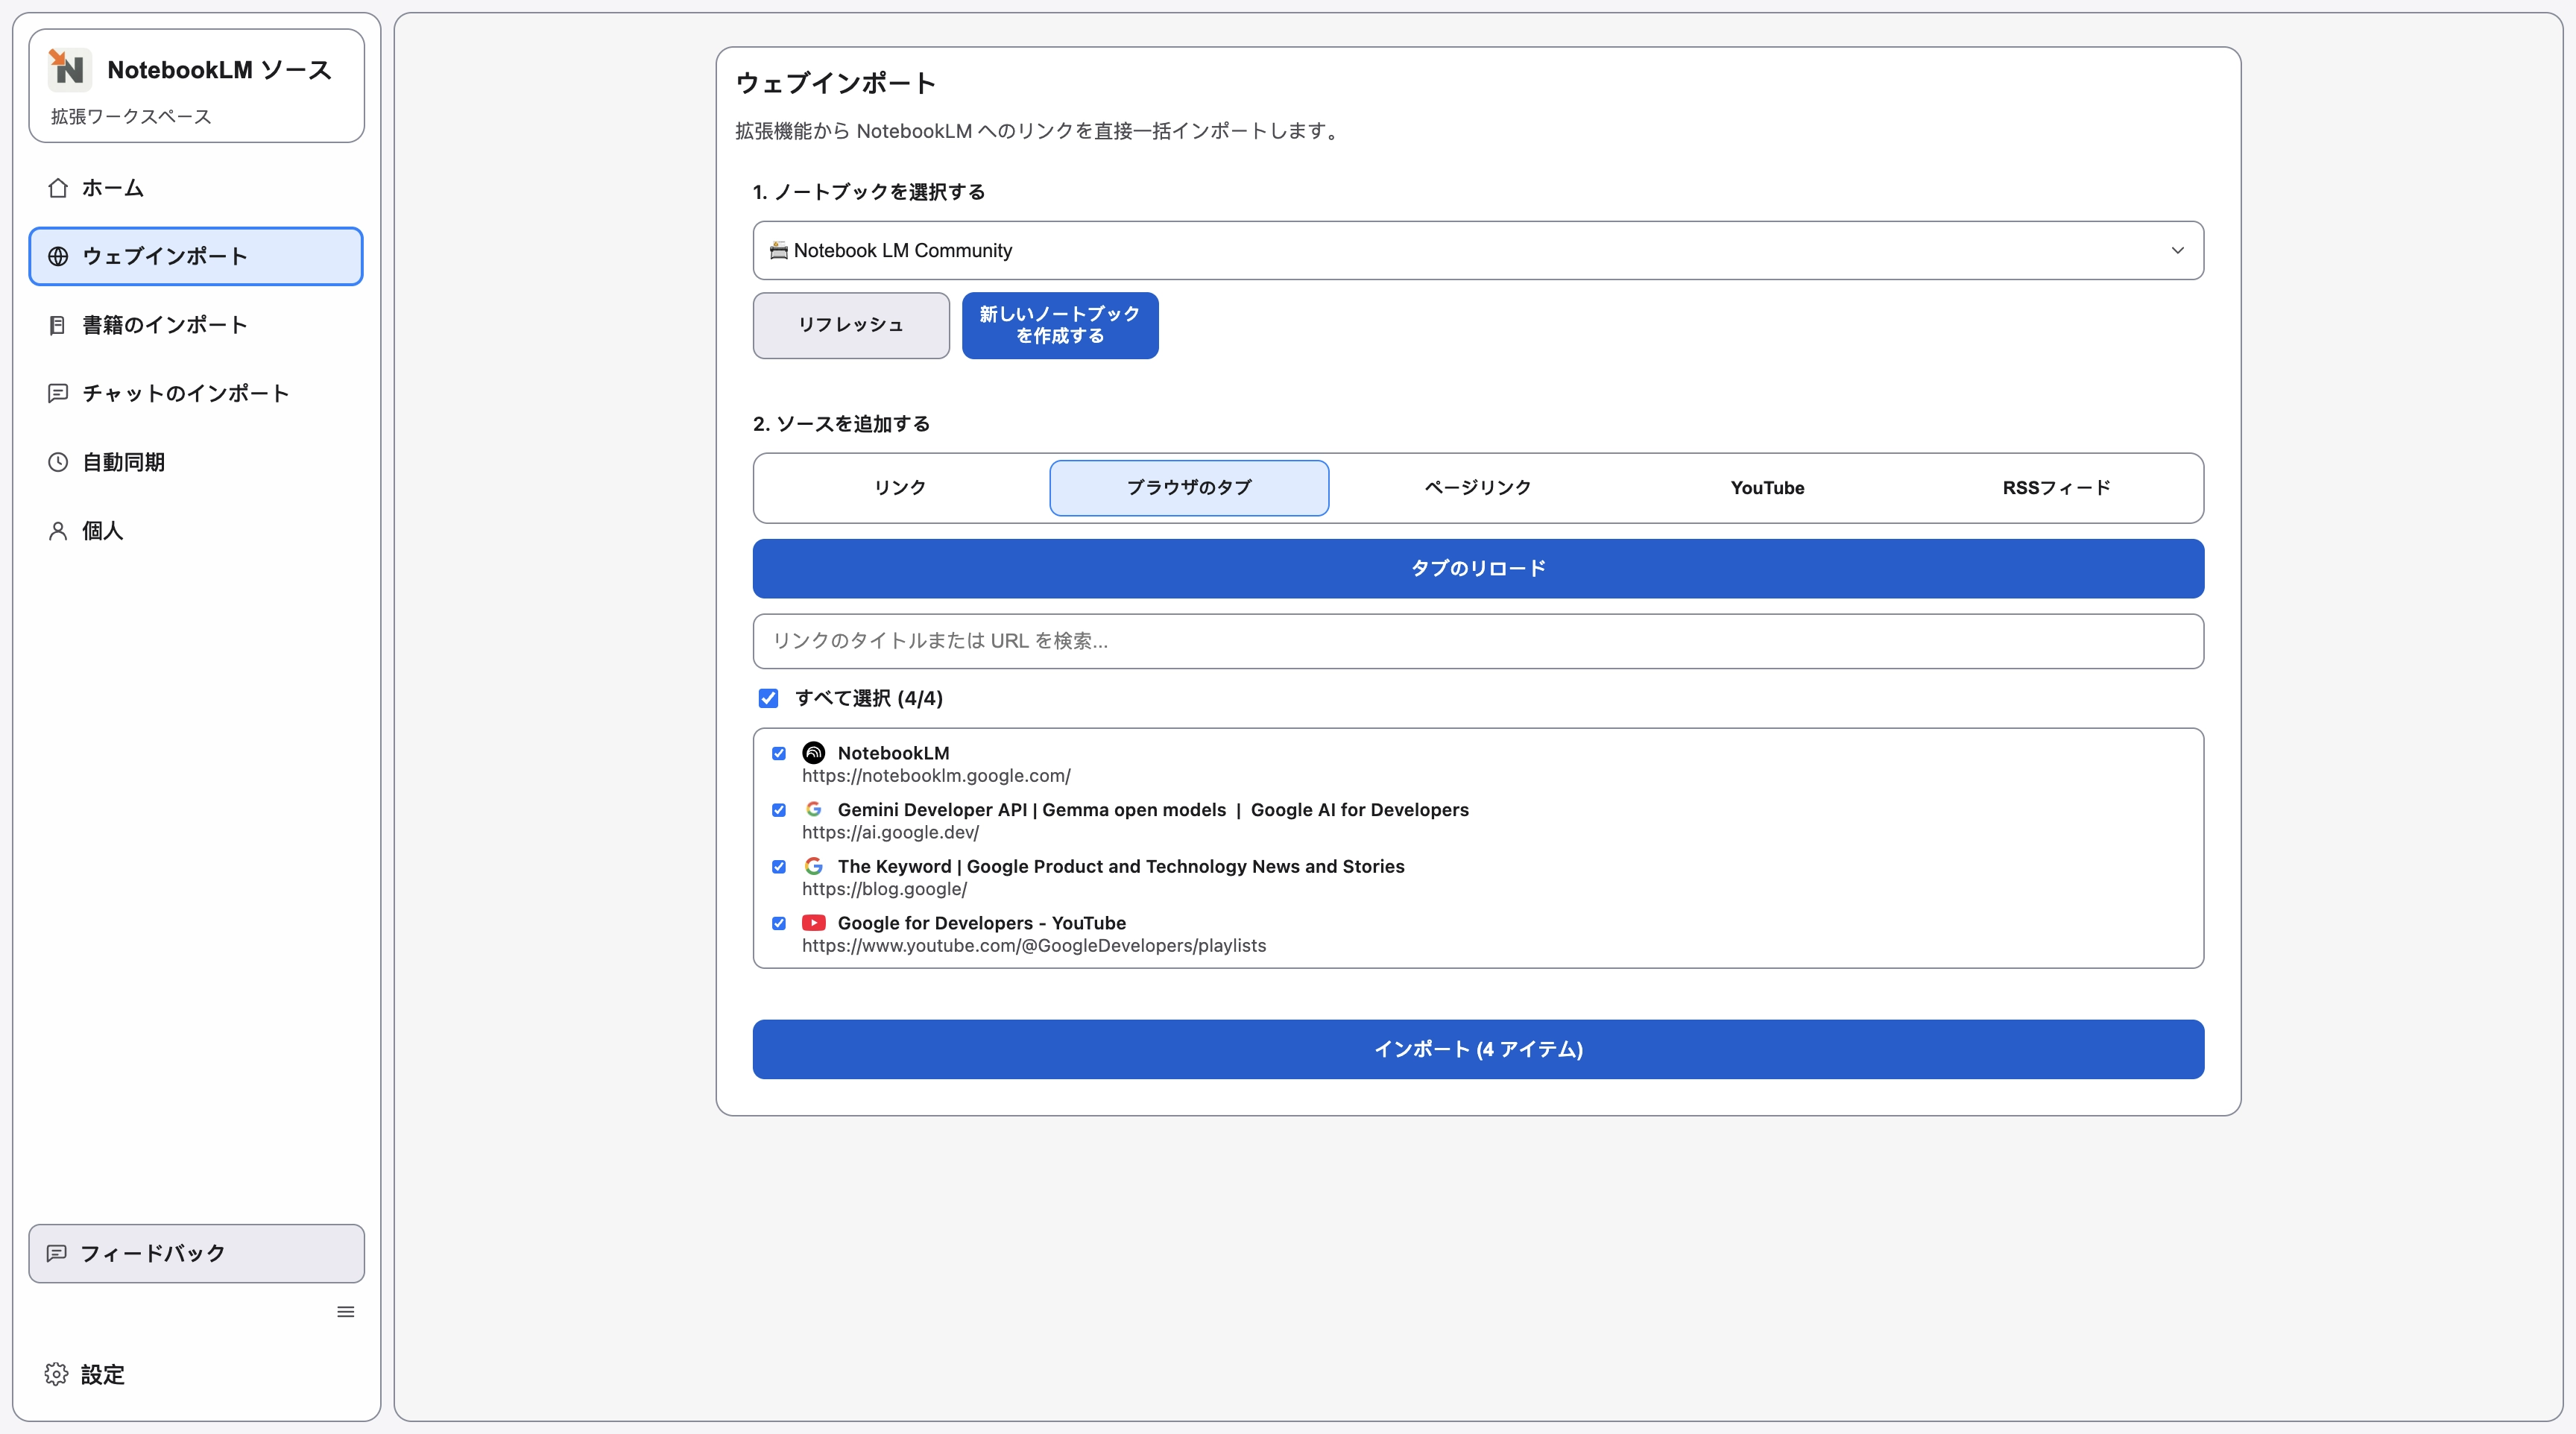Viewport: 2576px width, 1434px height.
Task: Click the chat bubble icon for チャットのインポート
Action: [x=58, y=393]
